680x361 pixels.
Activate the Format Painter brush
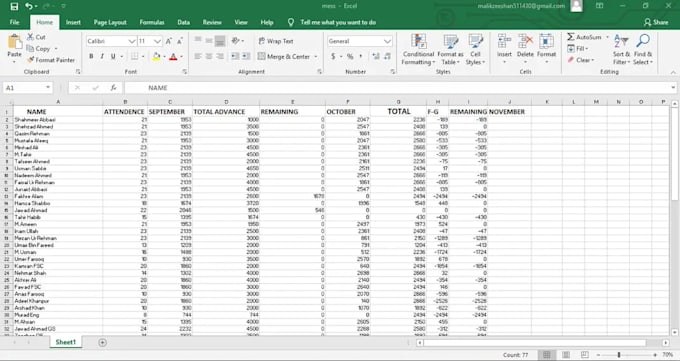tap(50, 60)
